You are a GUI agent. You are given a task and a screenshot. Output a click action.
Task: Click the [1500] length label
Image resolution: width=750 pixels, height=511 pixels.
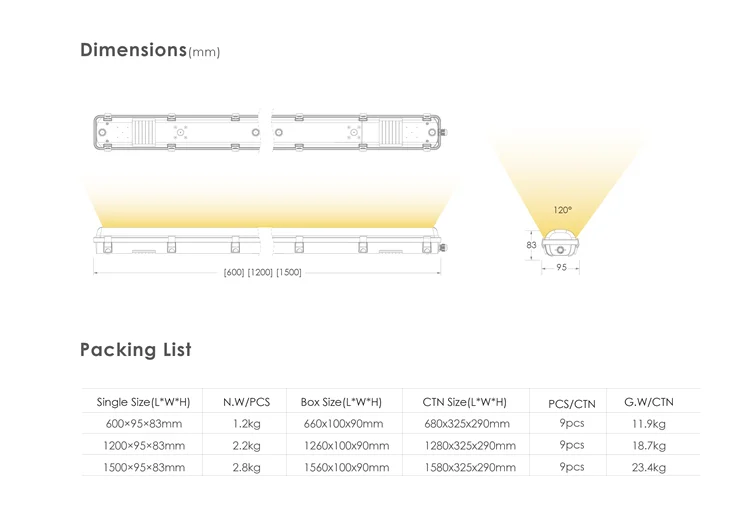click(289, 273)
